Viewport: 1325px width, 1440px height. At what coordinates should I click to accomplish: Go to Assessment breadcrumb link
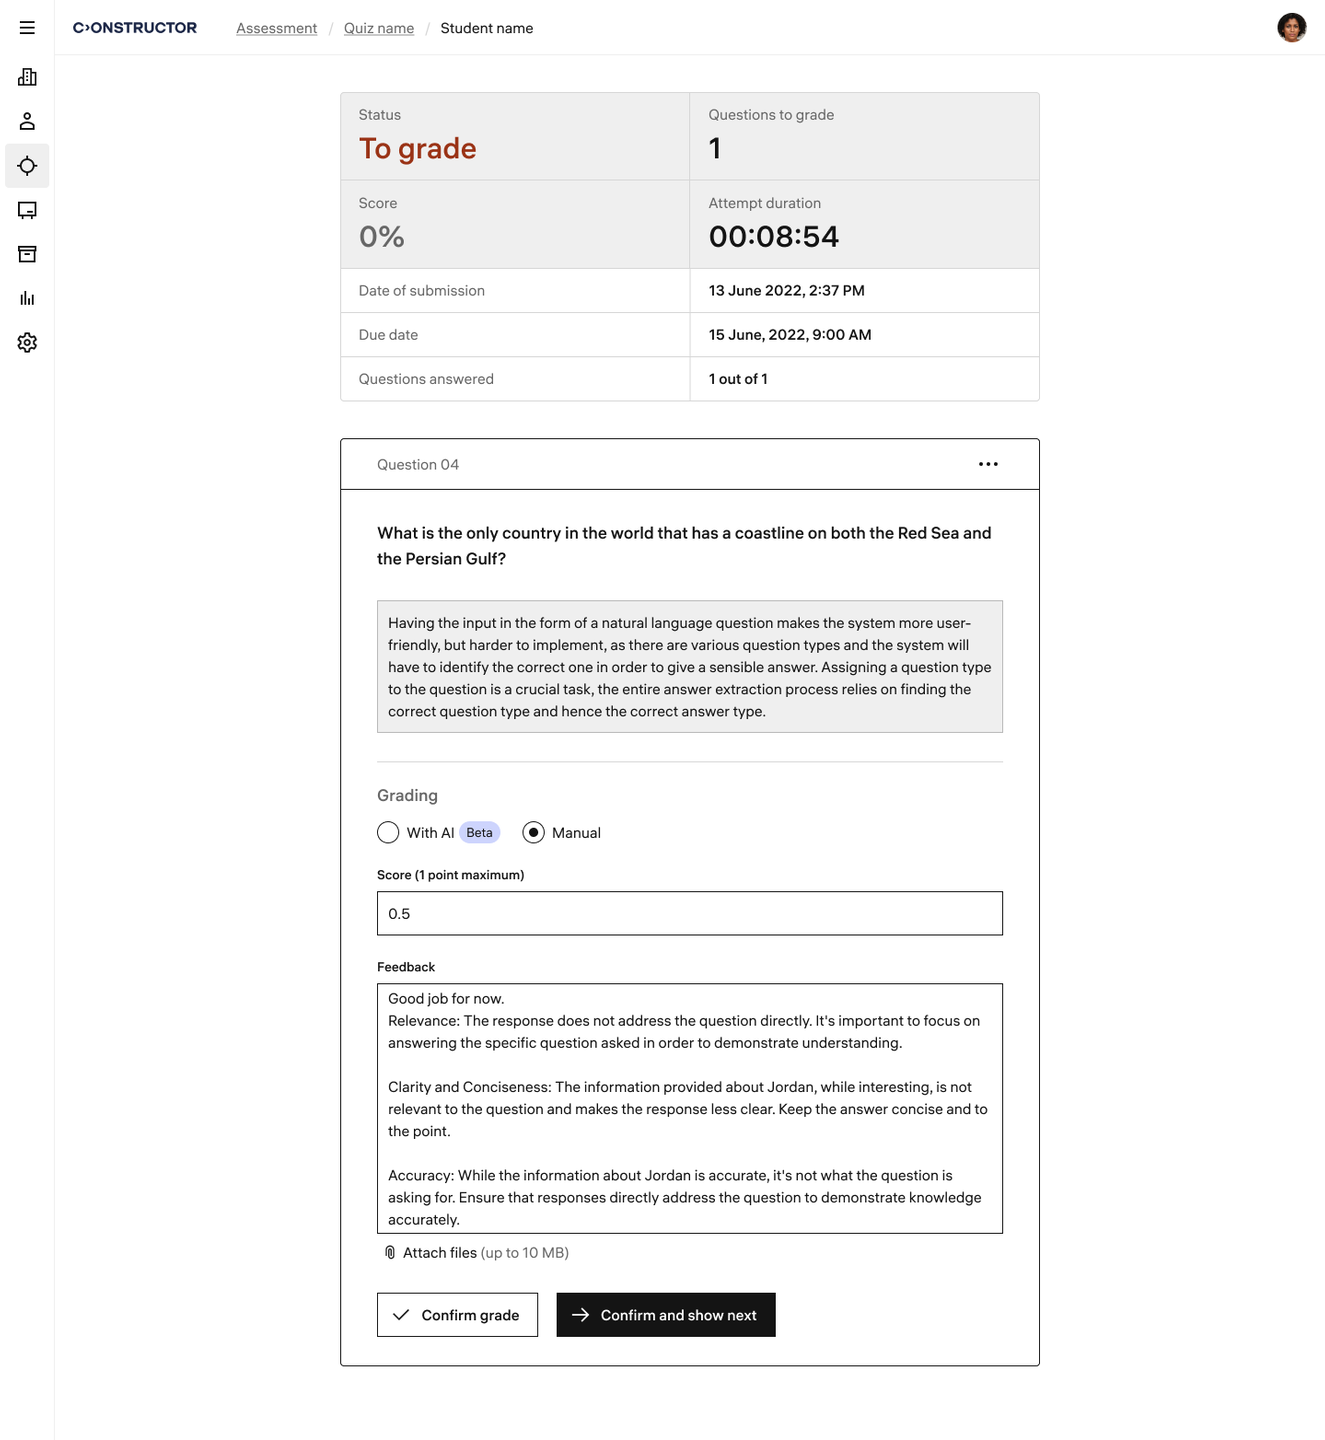click(x=276, y=28)
